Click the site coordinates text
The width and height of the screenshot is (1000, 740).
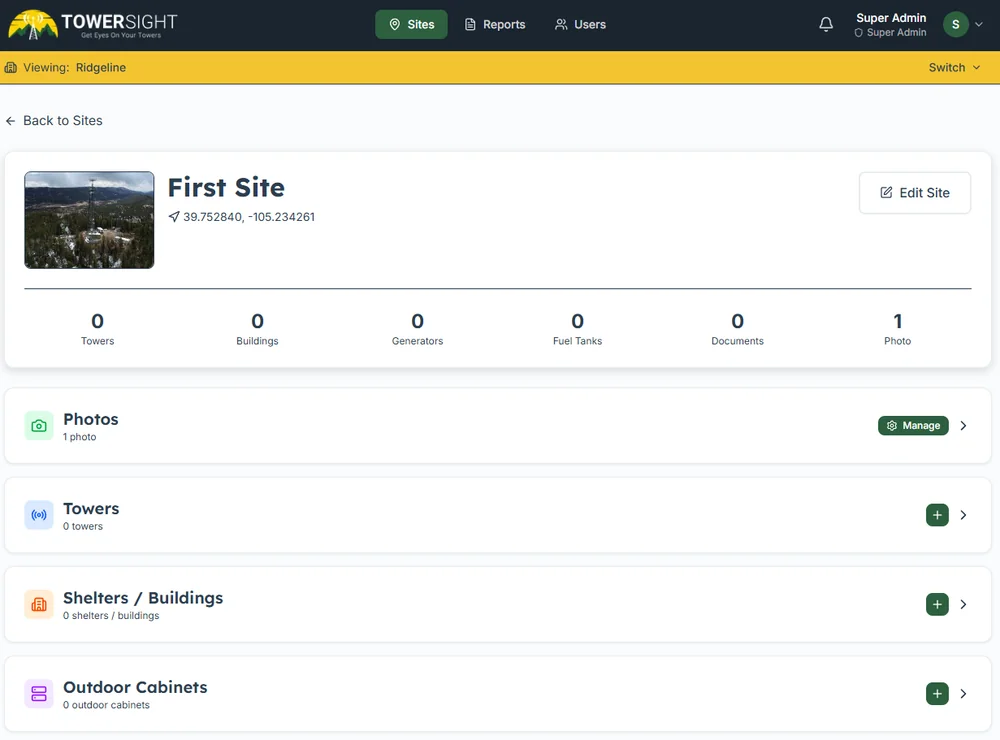click(x=249, y=217)
